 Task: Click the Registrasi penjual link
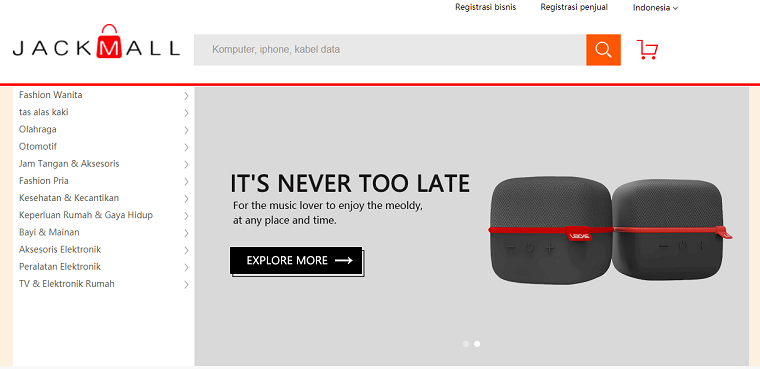click(x=574, y=7)
